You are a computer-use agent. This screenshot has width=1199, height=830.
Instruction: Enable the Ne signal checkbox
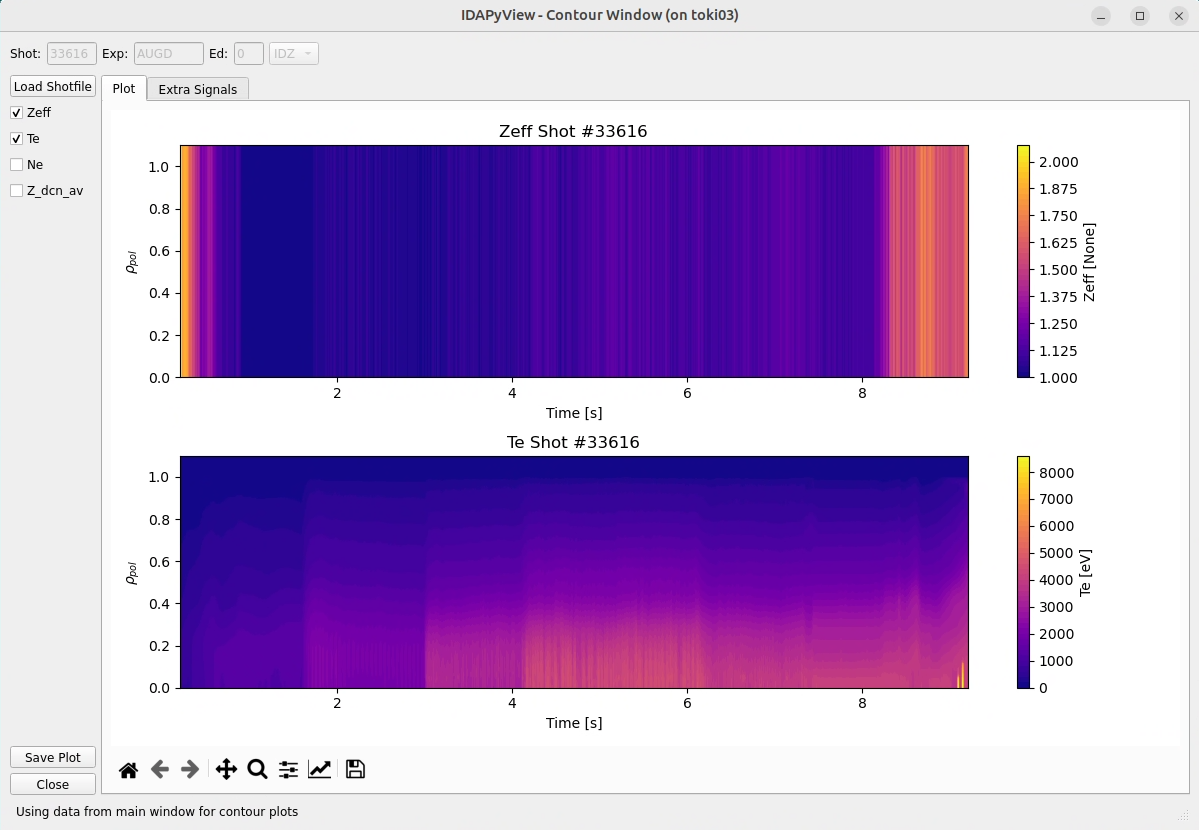(x=16, y=164)
